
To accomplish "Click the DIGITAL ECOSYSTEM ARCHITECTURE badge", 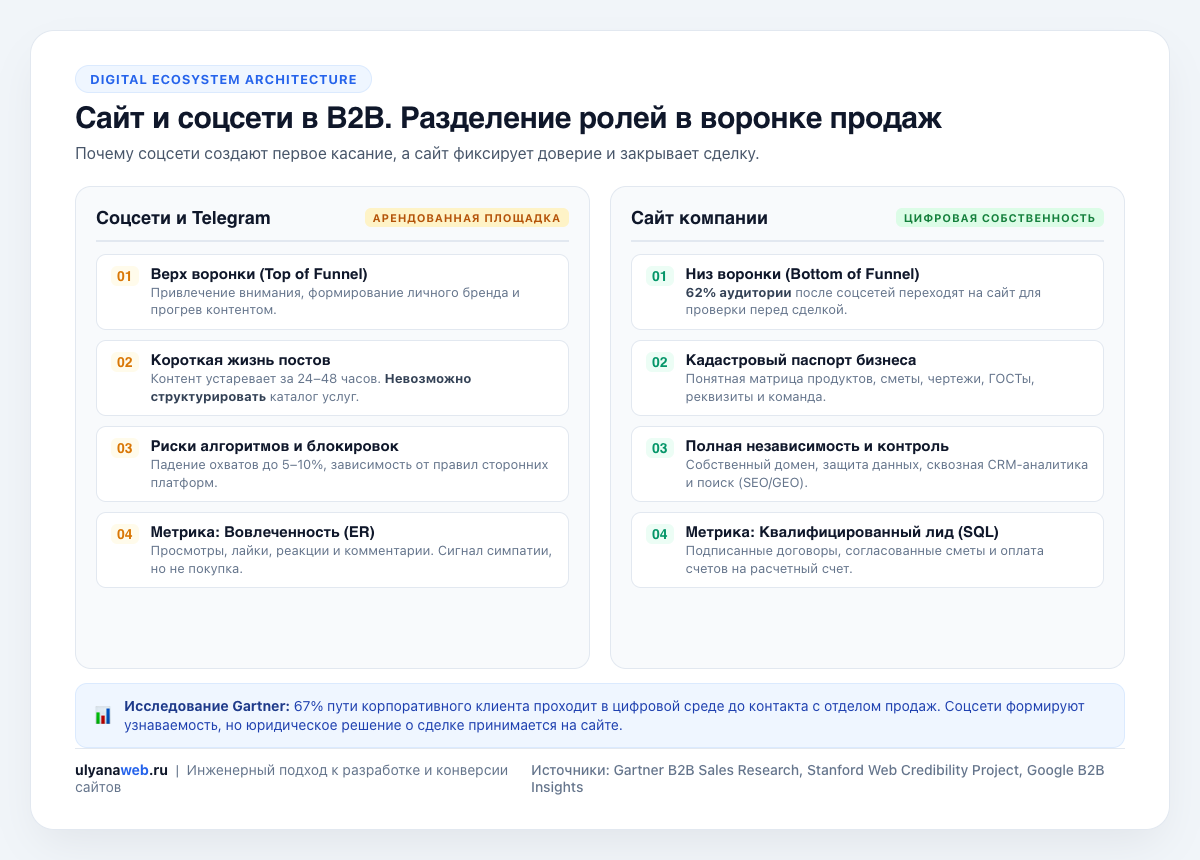I will (223, 79).
